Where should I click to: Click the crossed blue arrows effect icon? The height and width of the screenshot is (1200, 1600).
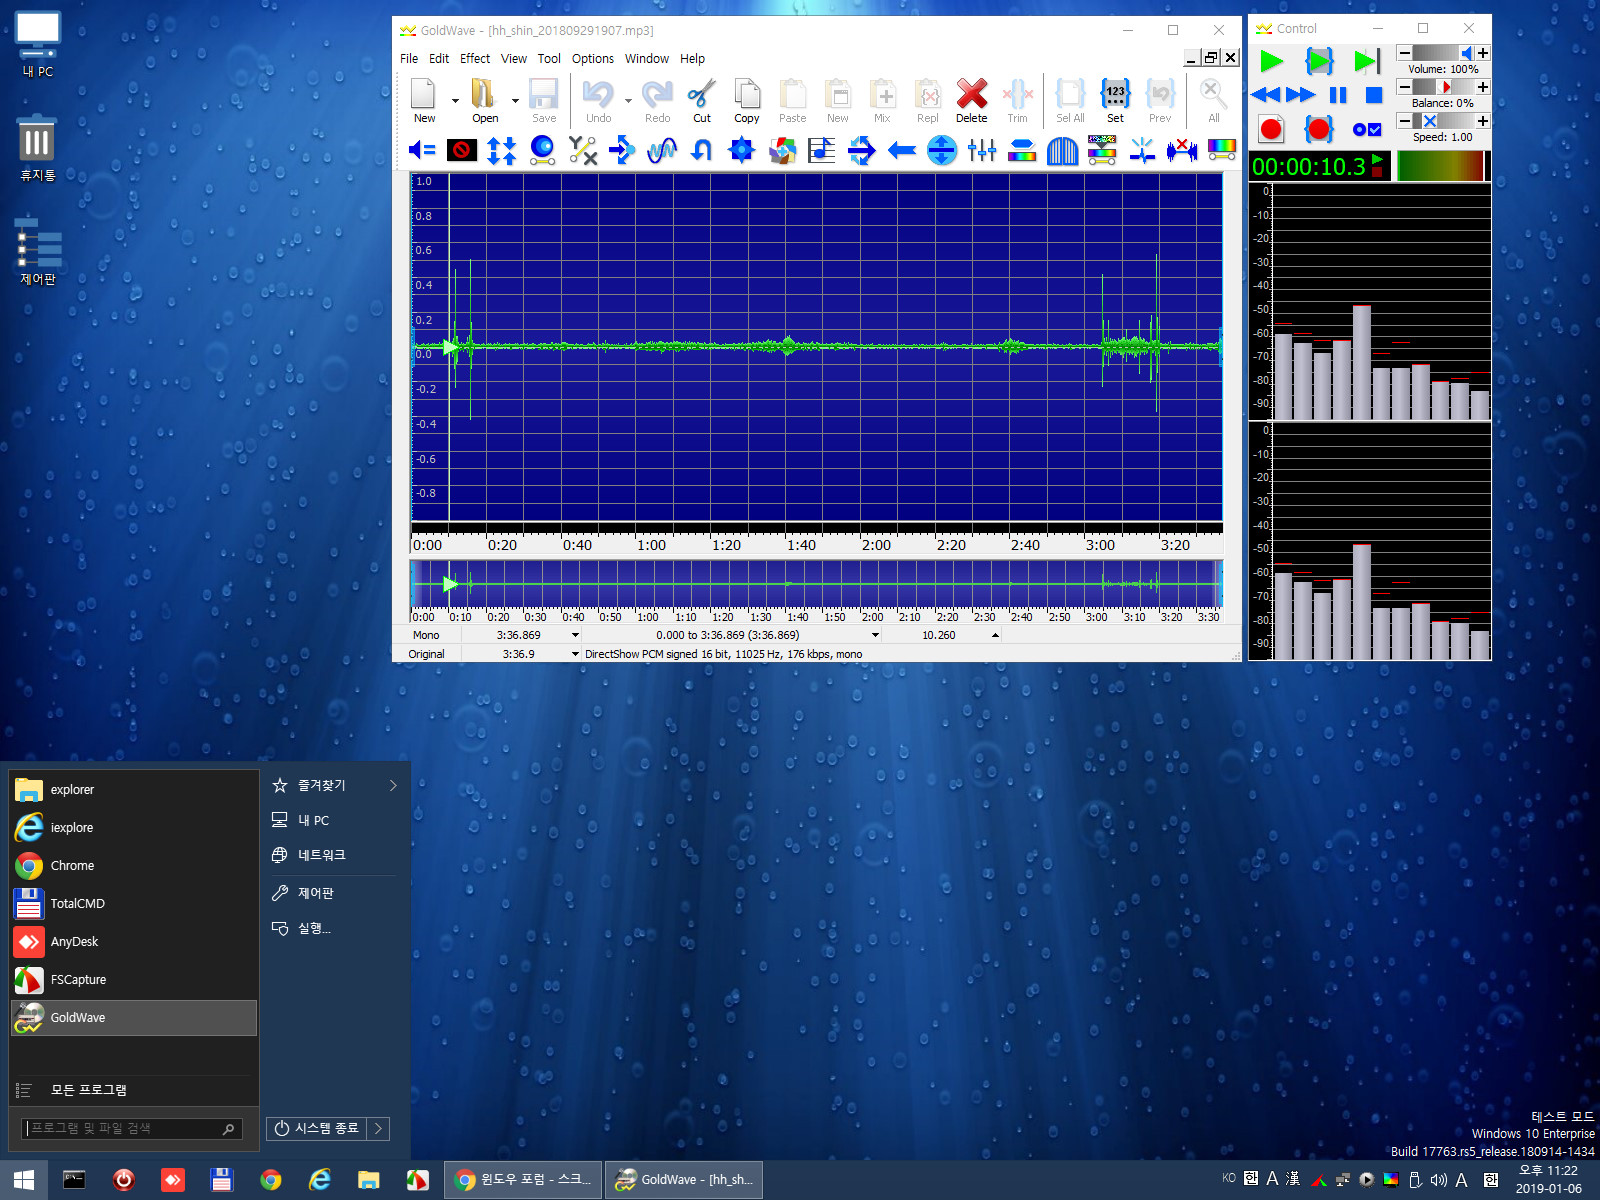click(x=861, y=150)
